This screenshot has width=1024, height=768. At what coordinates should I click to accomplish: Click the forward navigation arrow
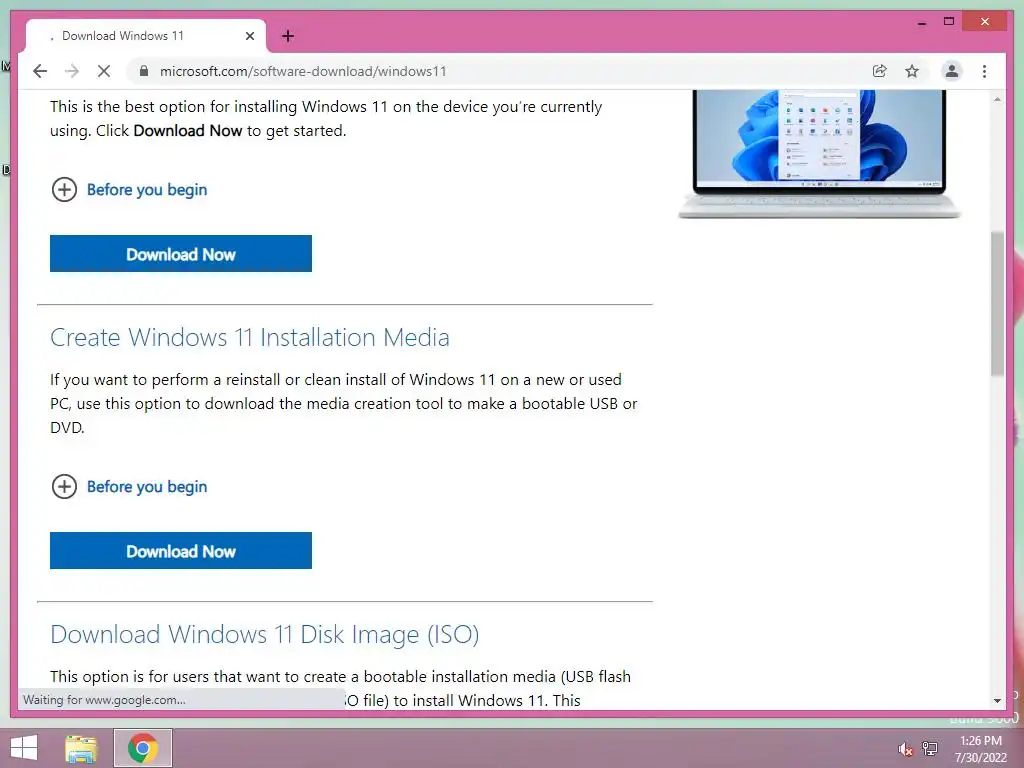tap(72, 71)
